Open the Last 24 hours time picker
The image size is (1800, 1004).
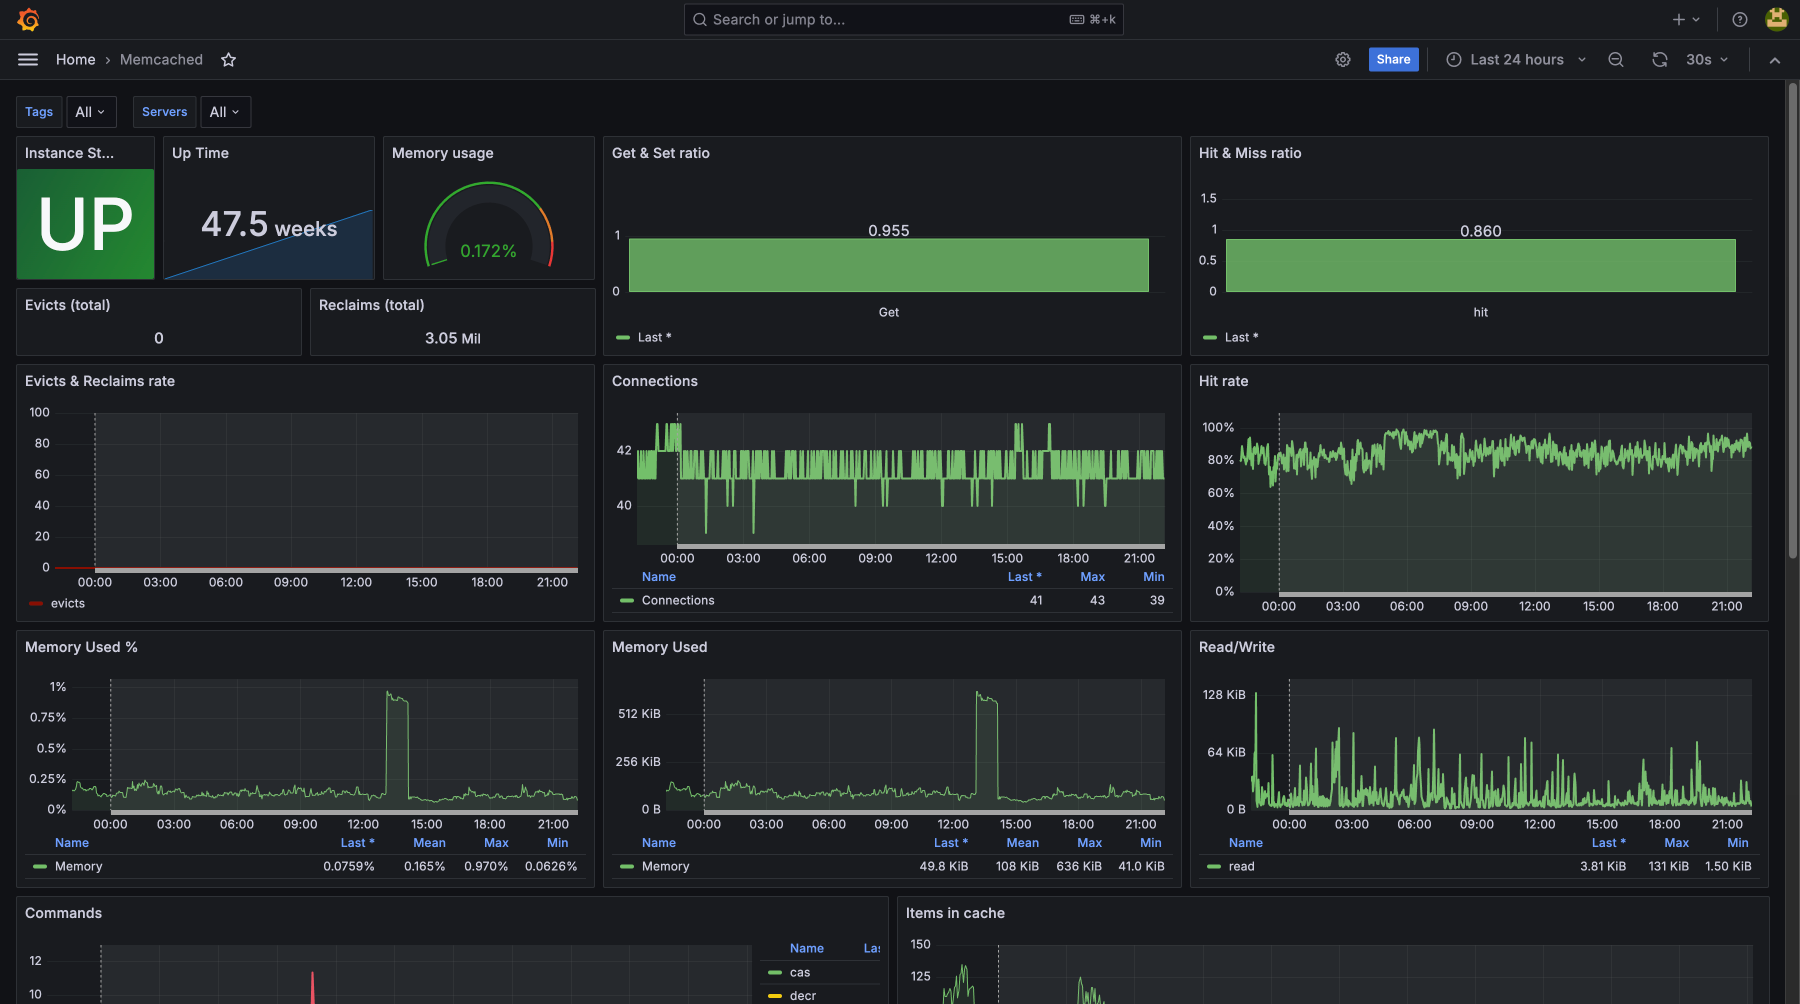point(1516,60)
